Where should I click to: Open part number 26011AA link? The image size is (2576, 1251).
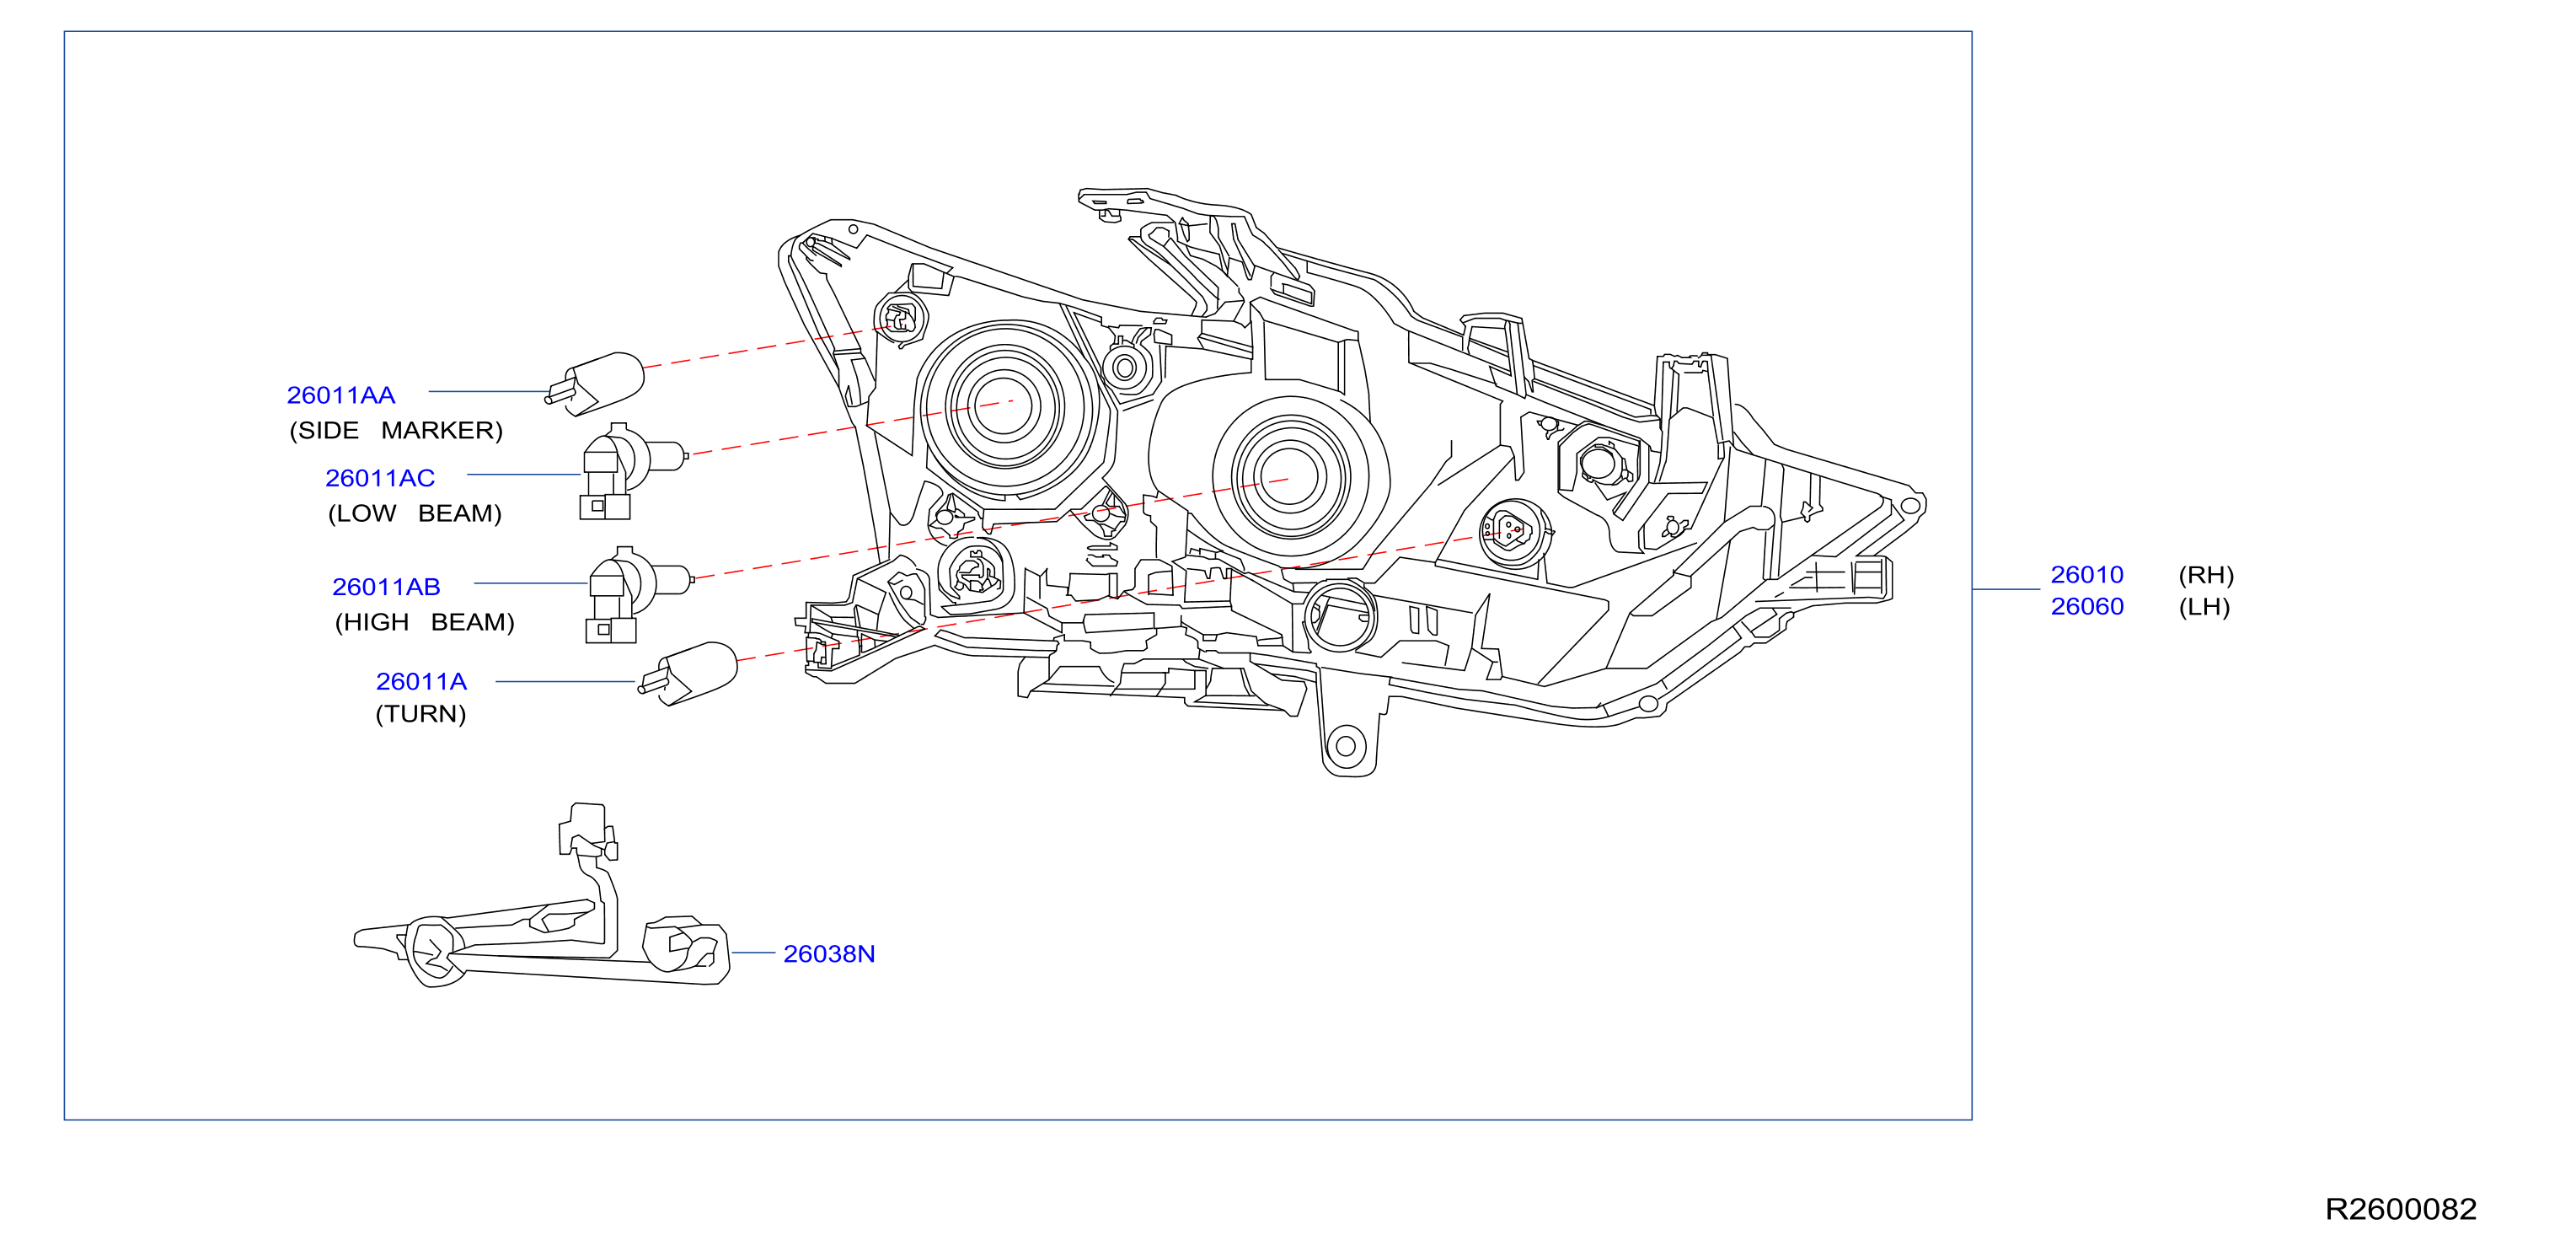click(x=341, y=395)
